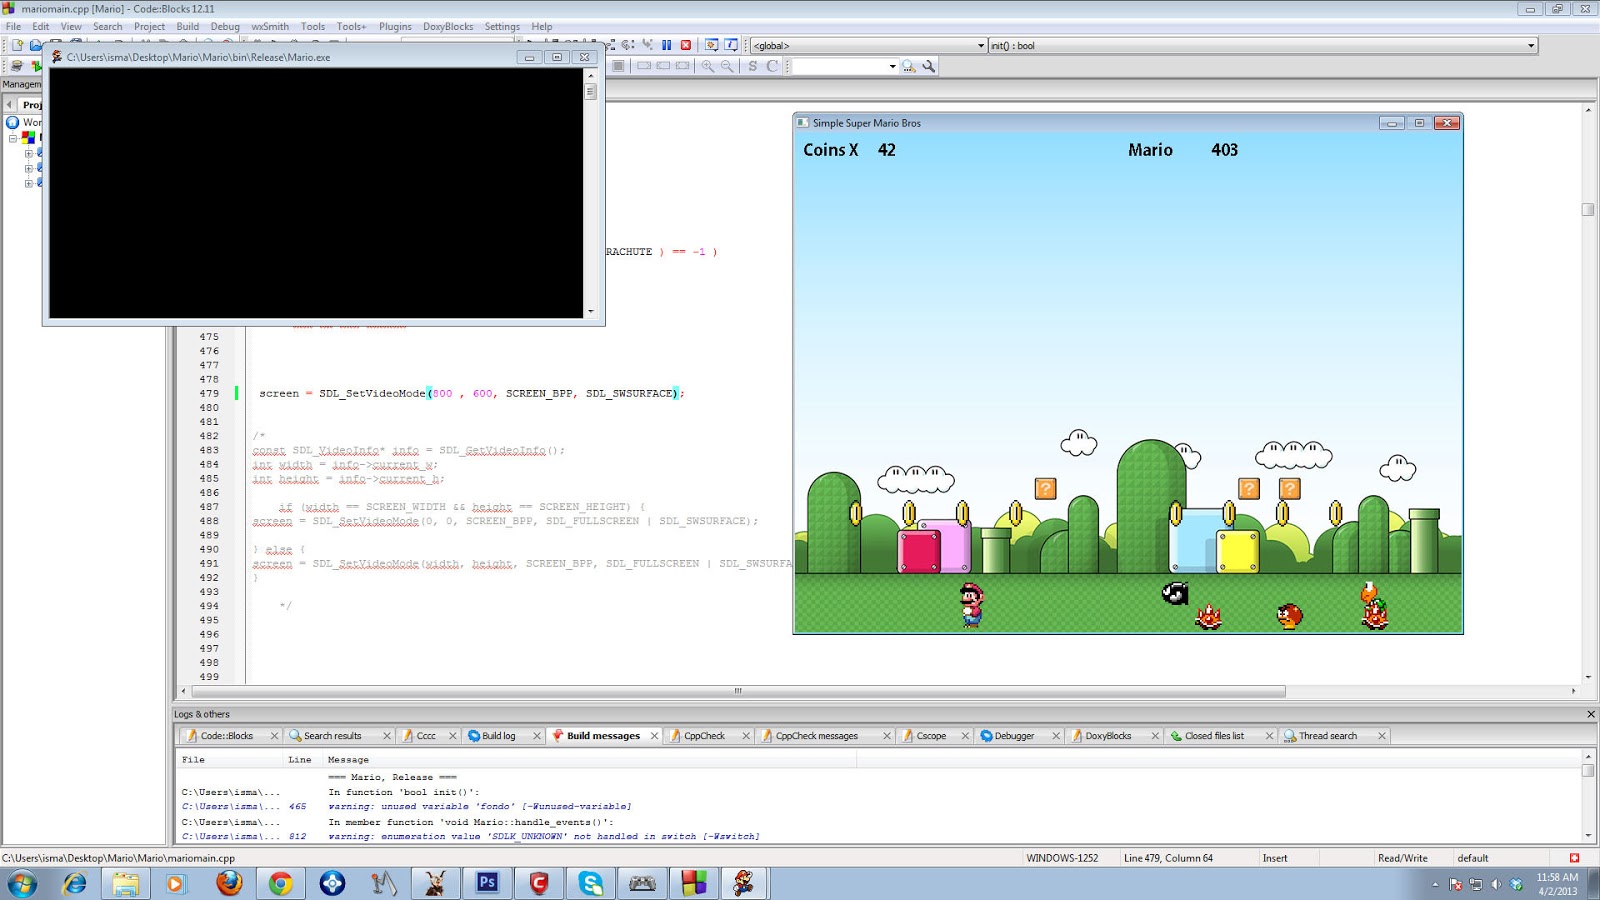
Task: Zoom out using the magnifier minus icon
Action: (x=727, y=66)
